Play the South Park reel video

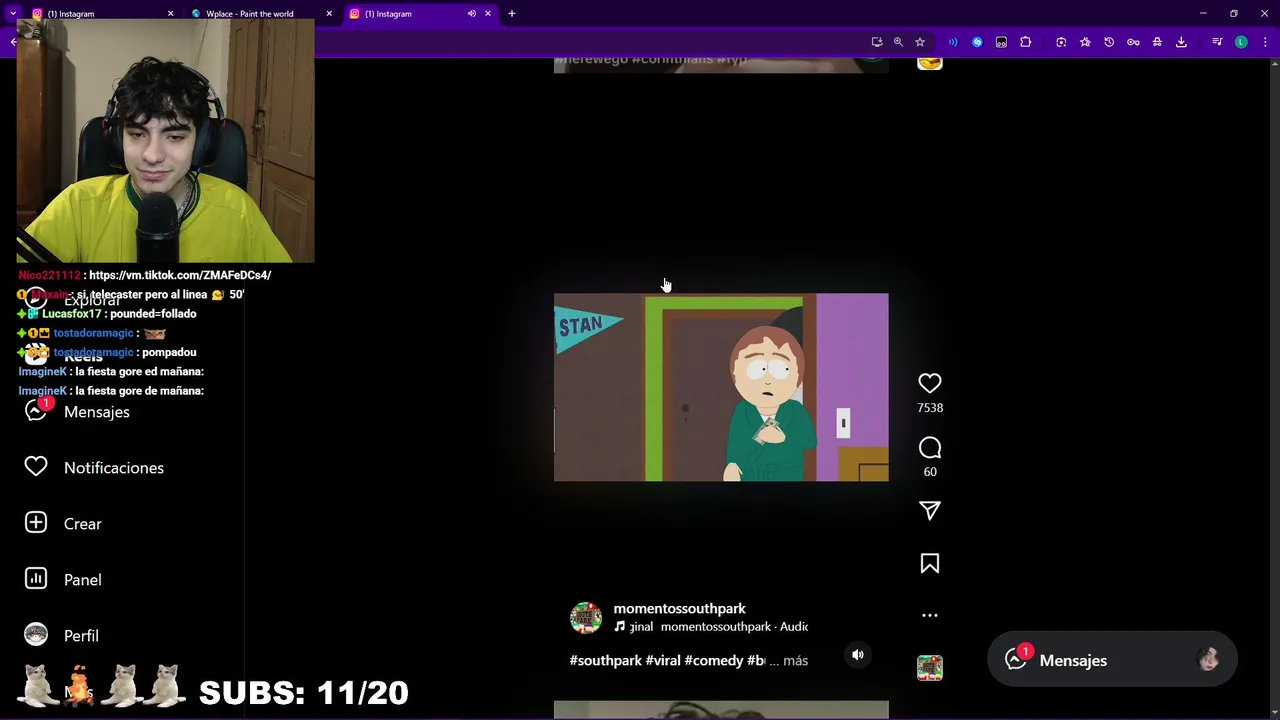721,387
